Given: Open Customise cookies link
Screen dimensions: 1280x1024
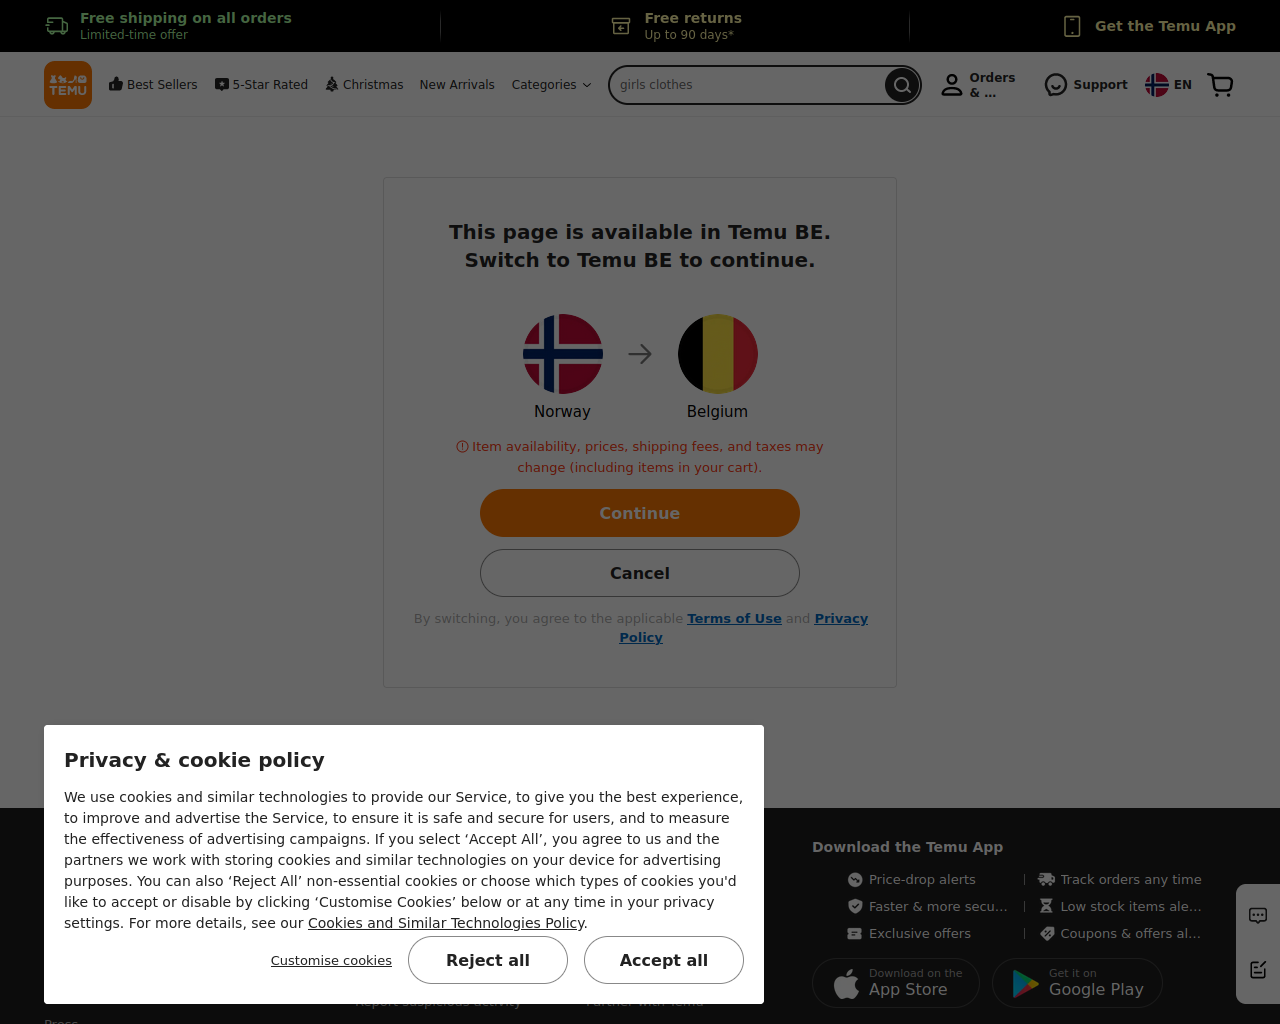Looking at the screenshot, I should 331,960.
